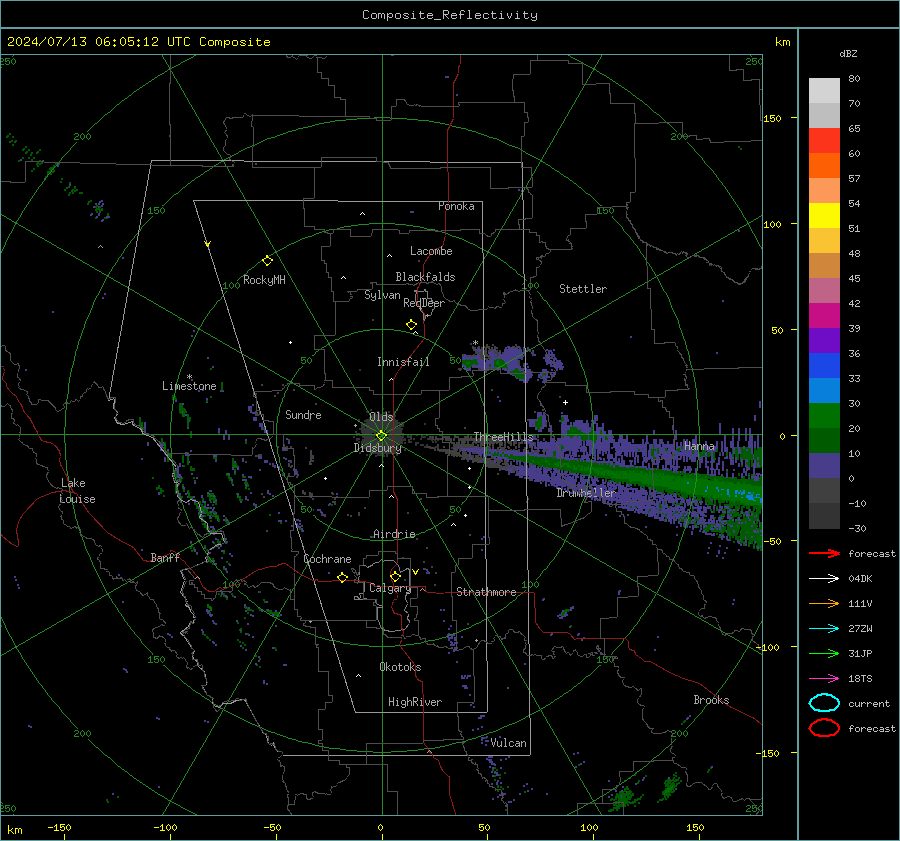Image resolution: width=900 pixels, height=841 pixels.
Task: Click the Drumheller label on the map
Action: pyautogui.click(x=586, y=493)
